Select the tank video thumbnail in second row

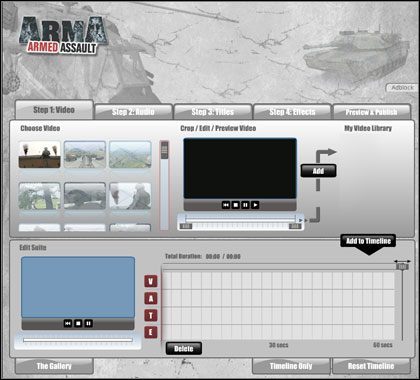pyautogui.click(x=85, y=196)
